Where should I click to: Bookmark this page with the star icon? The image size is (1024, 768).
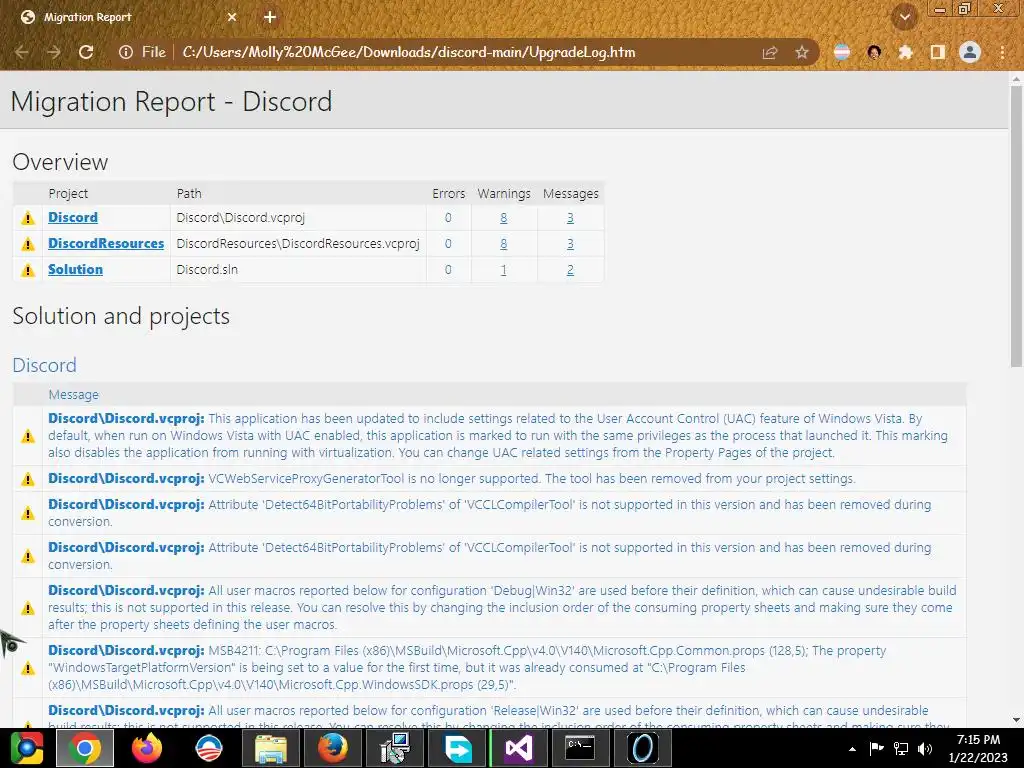[802, 52]
